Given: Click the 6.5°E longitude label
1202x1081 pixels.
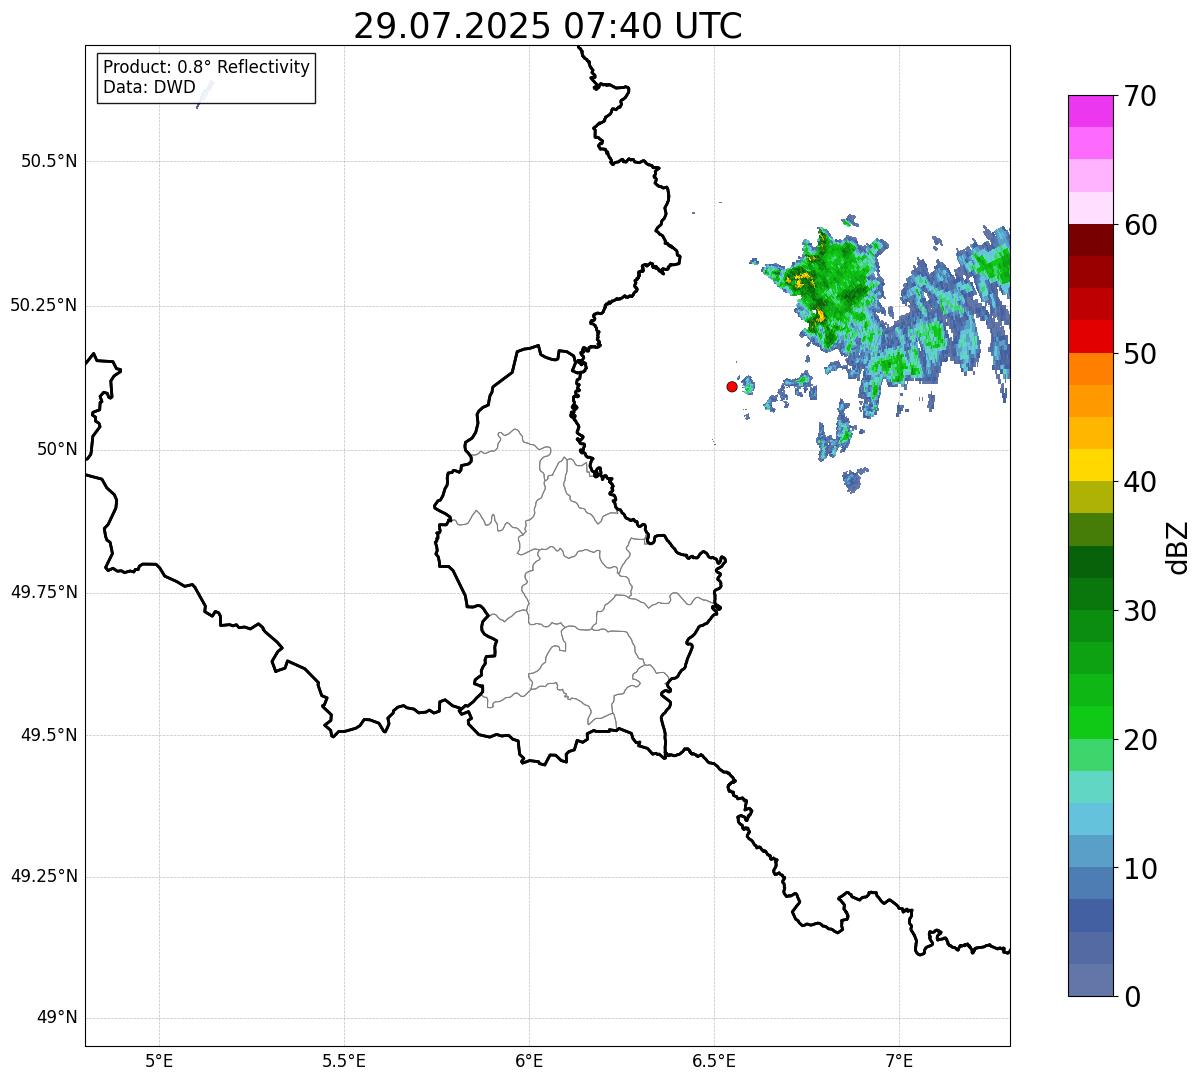Looking at the screenshot, I should pyautogui.click(x=714, y=1060).
